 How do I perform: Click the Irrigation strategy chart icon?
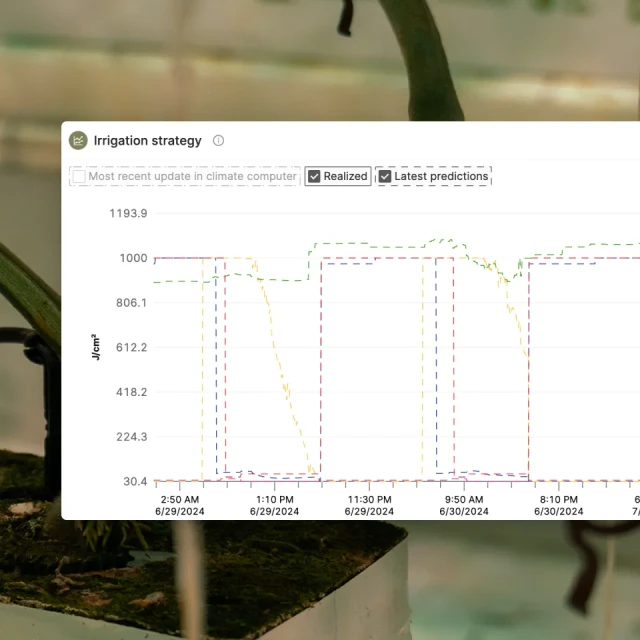click(78, 141)
